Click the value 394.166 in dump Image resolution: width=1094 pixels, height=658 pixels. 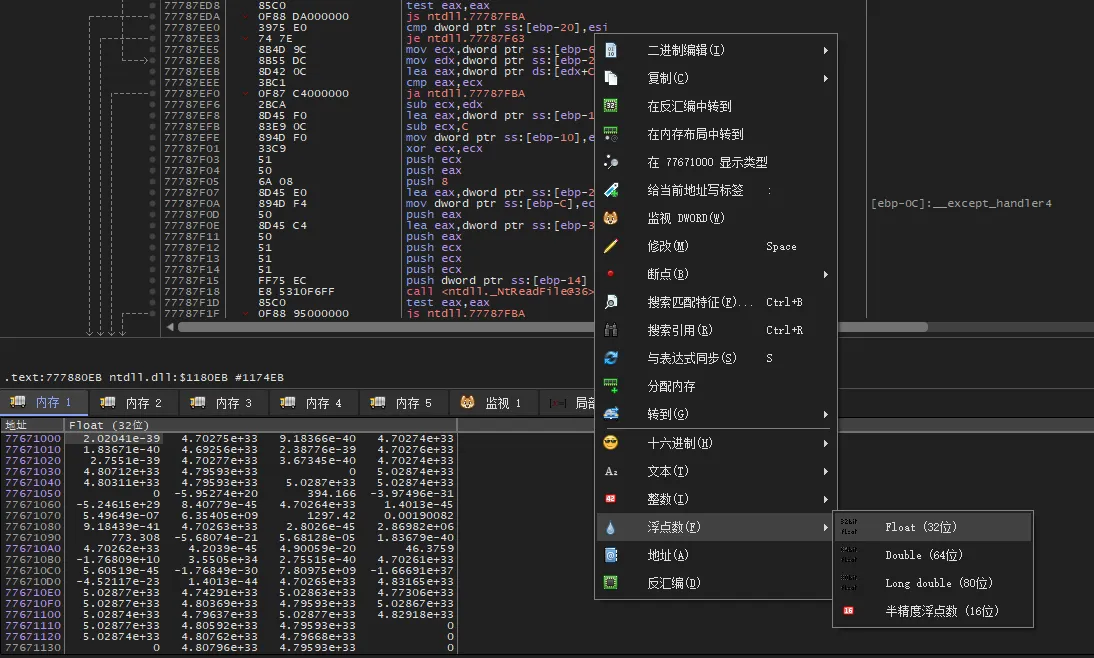point(331,493)
